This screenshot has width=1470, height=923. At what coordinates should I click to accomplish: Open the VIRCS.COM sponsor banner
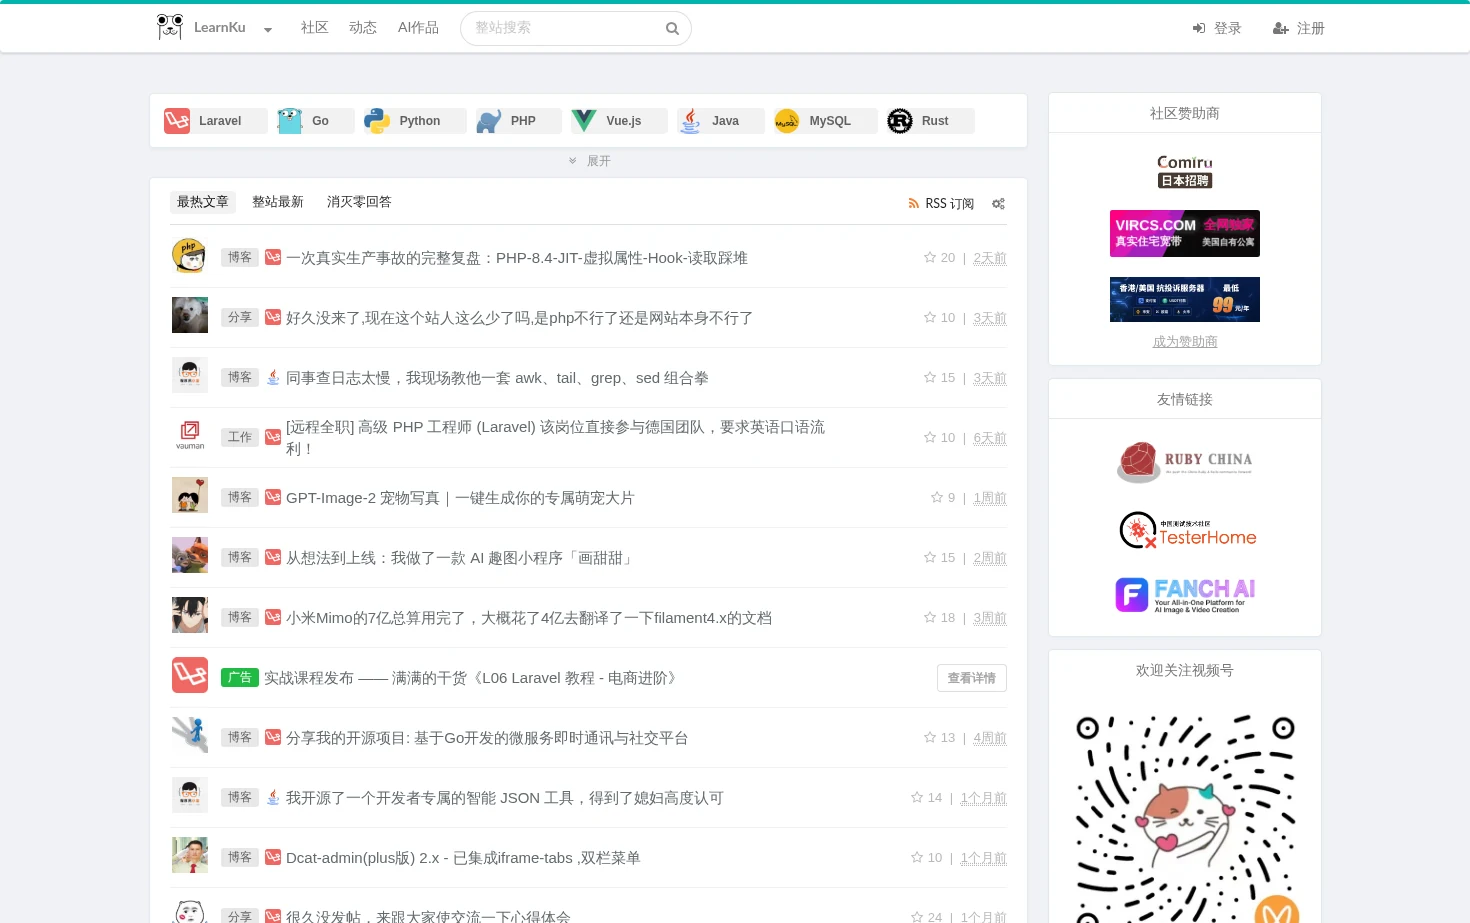point(1185,233)
